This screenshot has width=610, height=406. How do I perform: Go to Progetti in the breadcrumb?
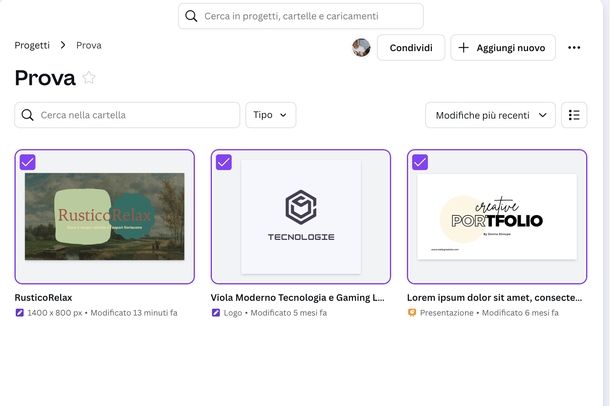tap(32, 46)
